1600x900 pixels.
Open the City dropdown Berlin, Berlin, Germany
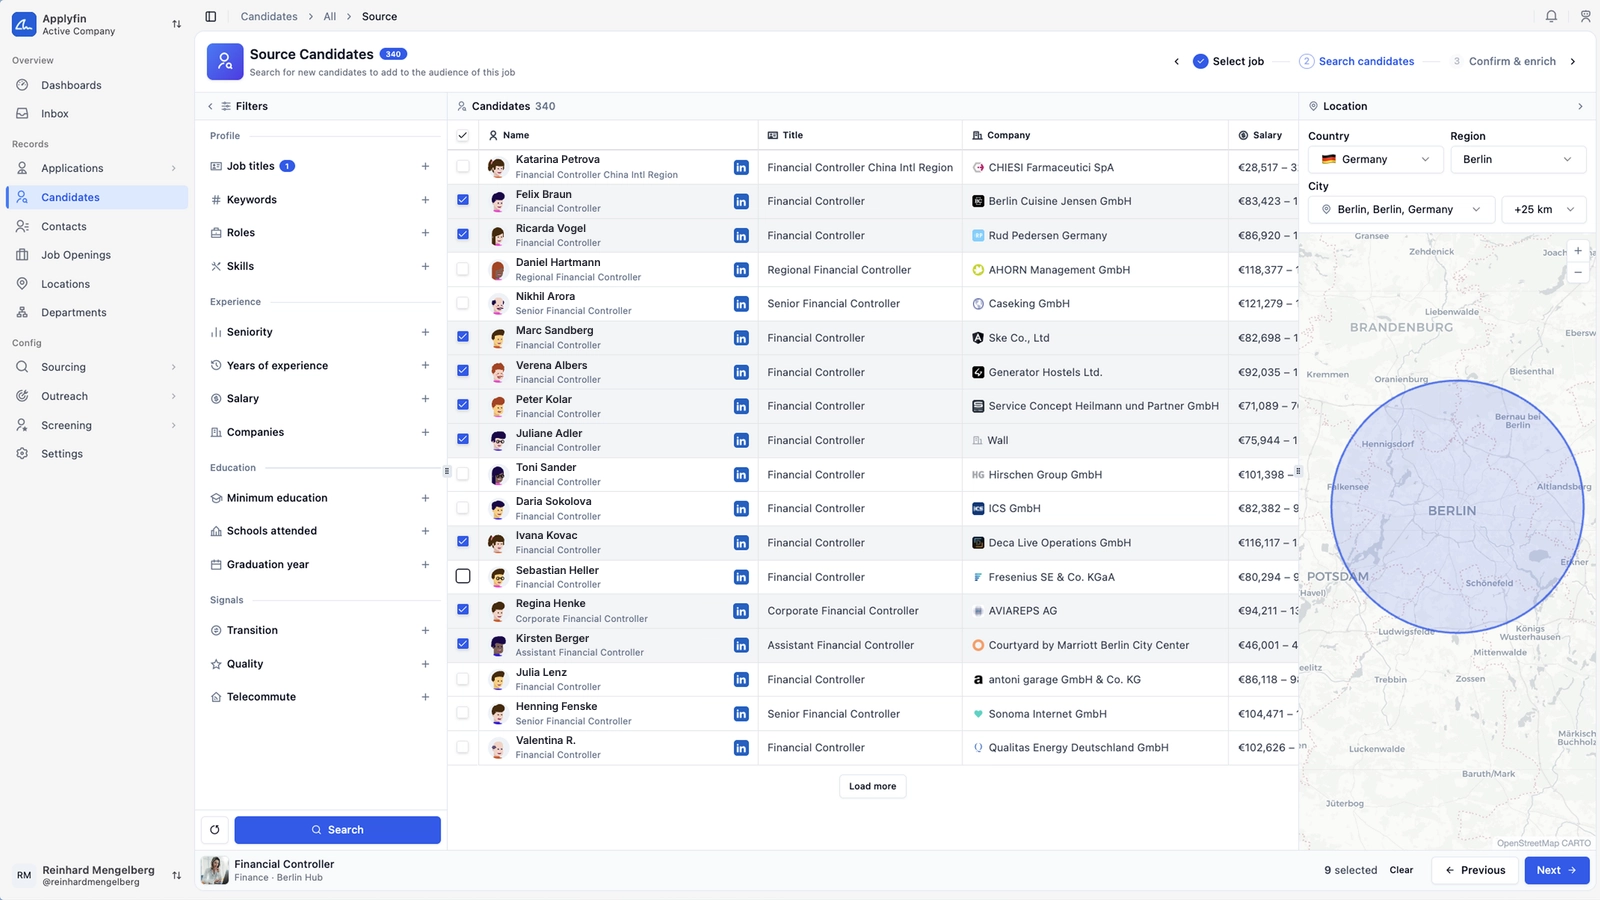[x=1401, y=210]
